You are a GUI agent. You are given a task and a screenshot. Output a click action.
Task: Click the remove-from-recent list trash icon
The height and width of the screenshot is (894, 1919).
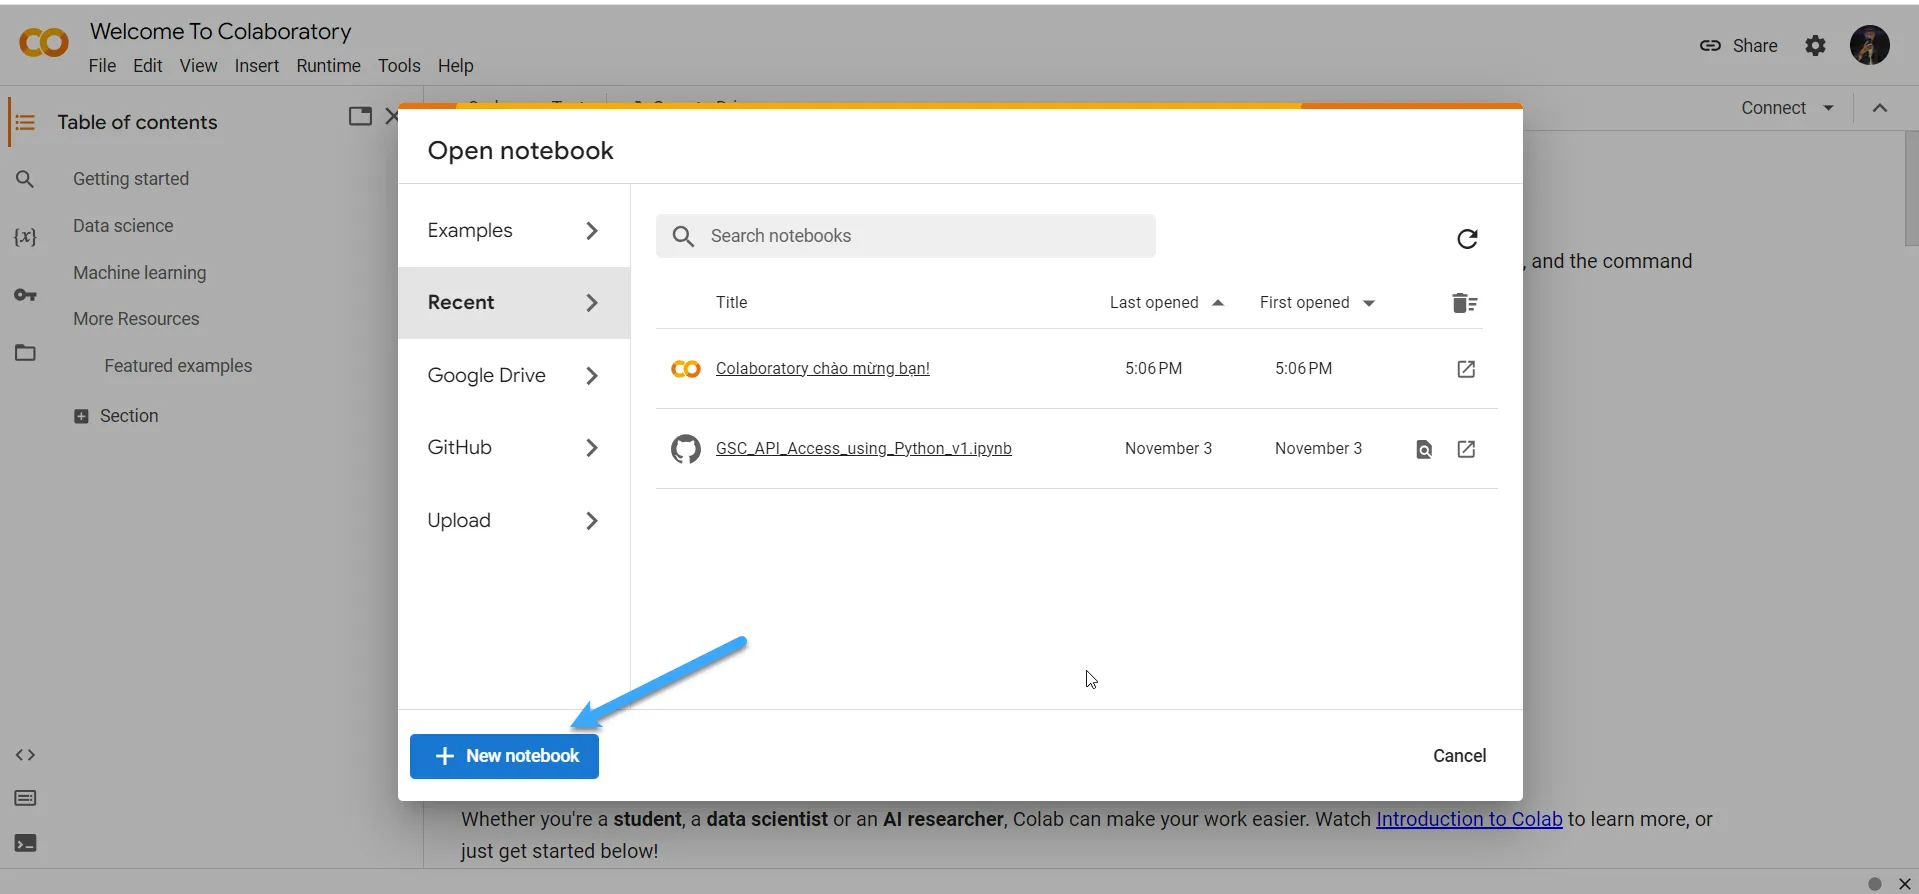coord(1464,303)
